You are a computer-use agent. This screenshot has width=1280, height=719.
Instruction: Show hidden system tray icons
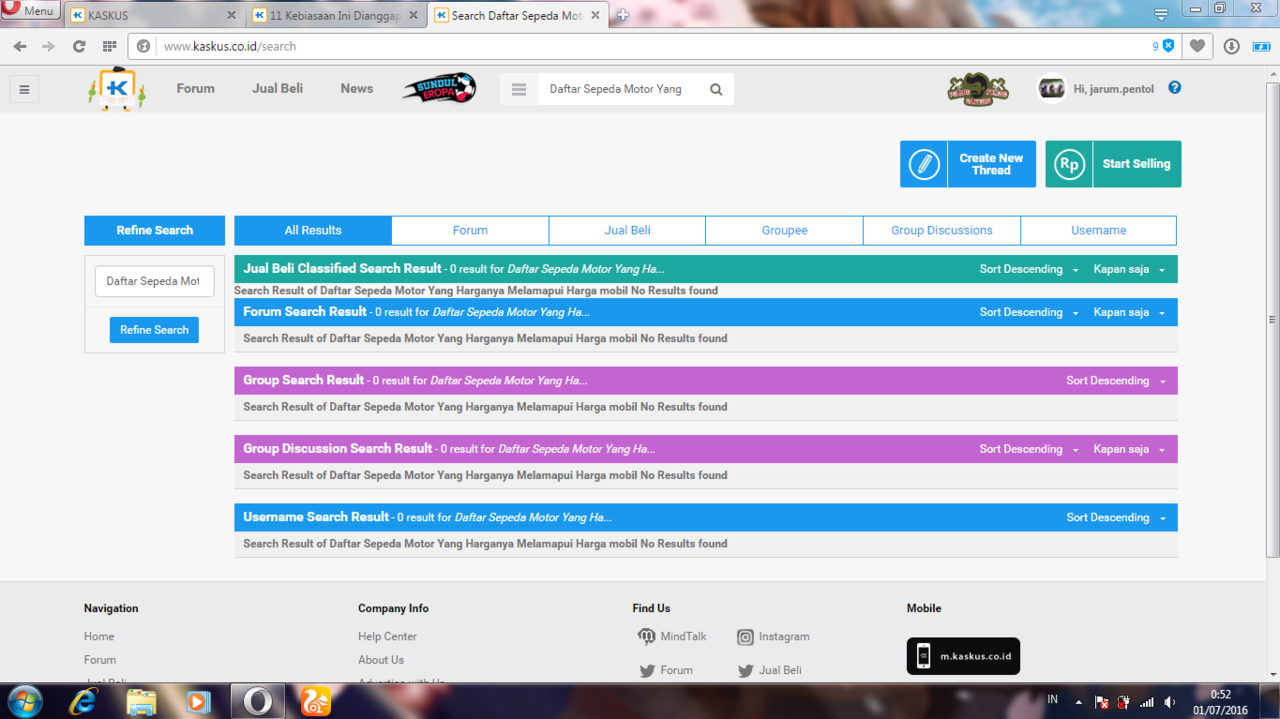pos(1078,702)
